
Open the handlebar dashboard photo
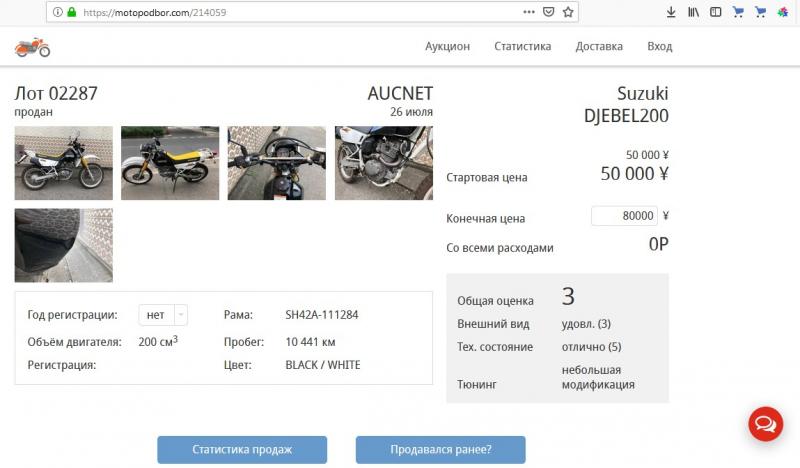[x=277, y=163]
